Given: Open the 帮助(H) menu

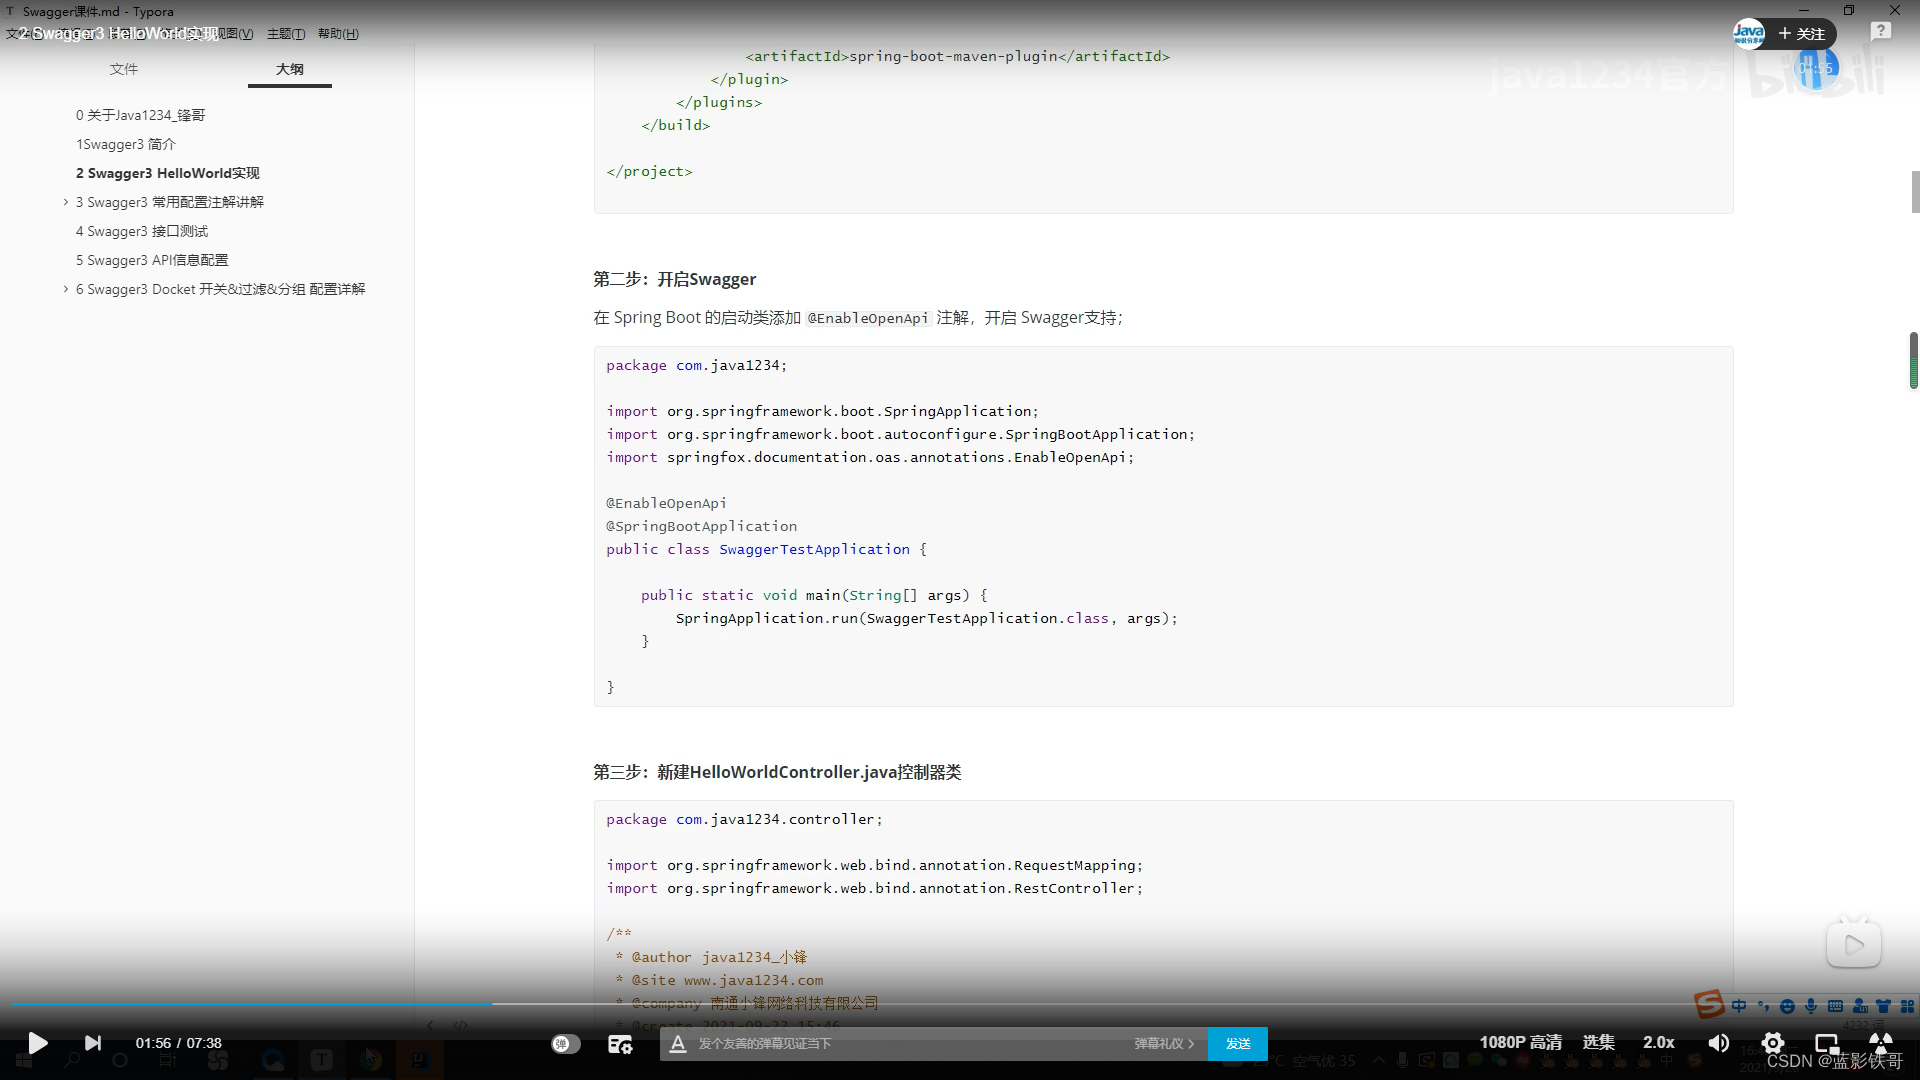Looking at the screenshot, I should click(x=338, y=34).
